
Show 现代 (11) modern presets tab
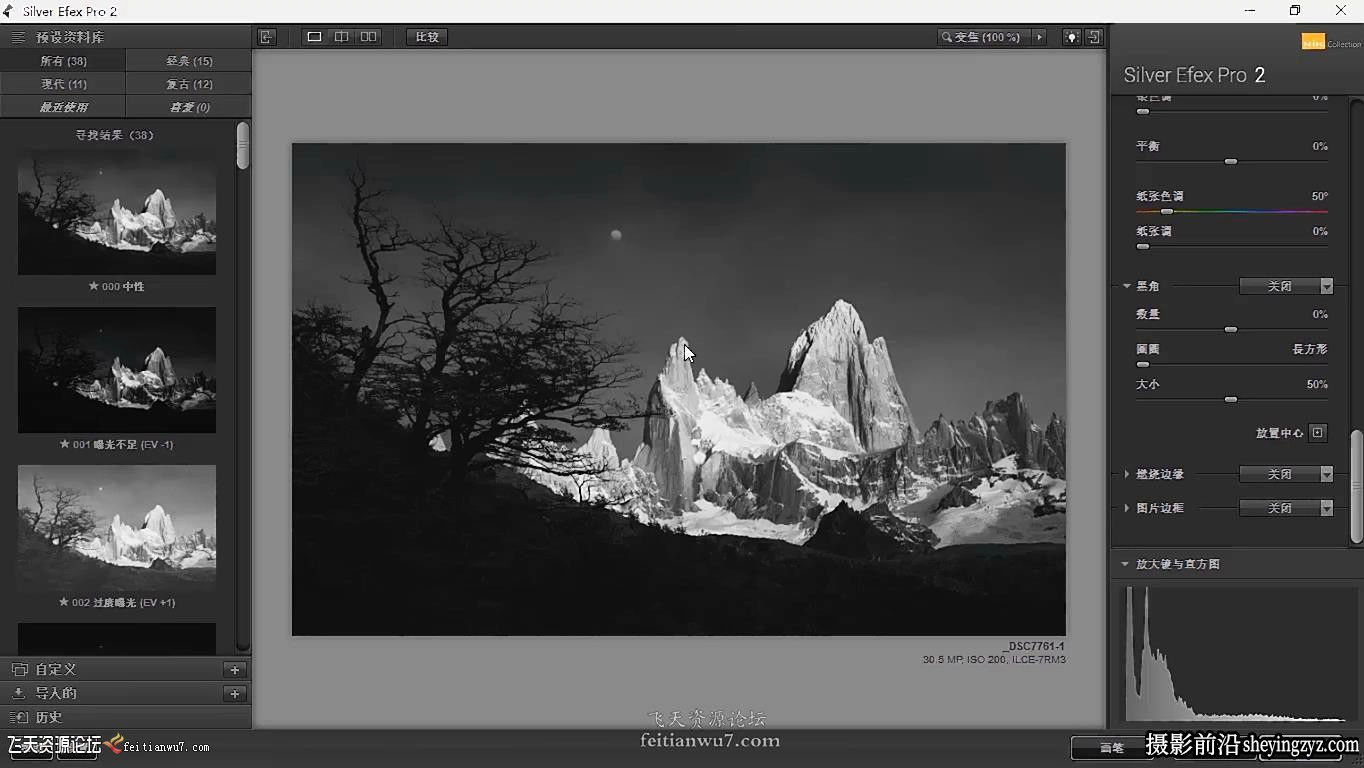(63, 84)
